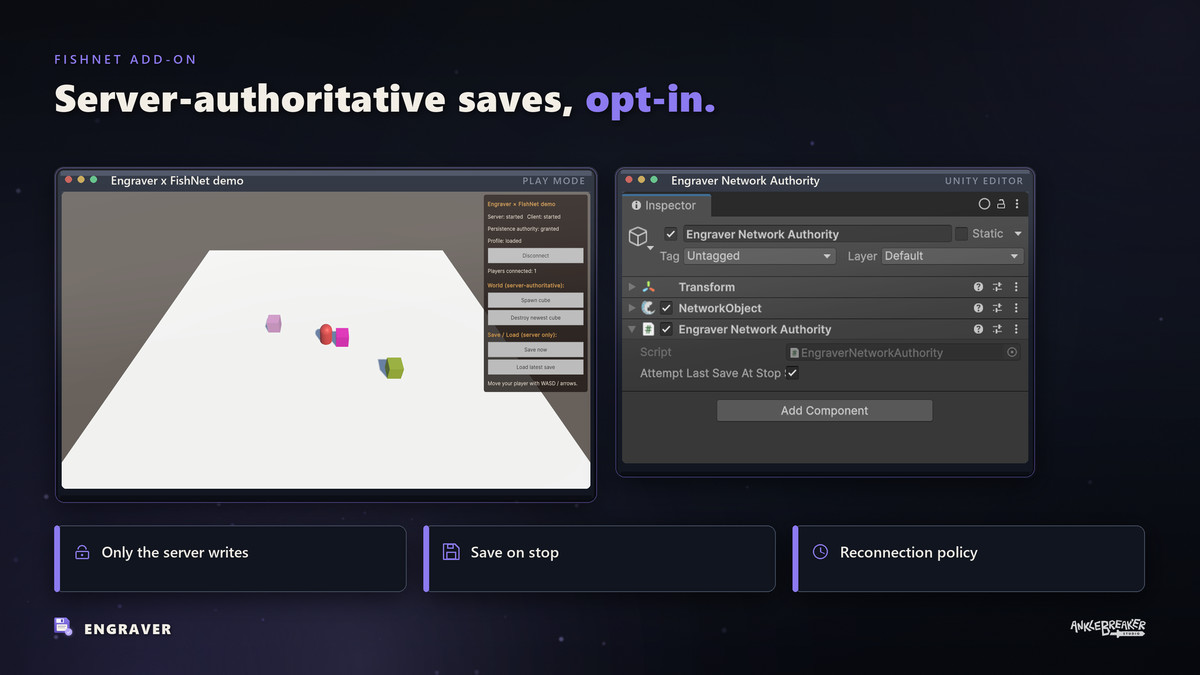The height and width of the screenshot is (675, 1200).
Task: Open the GameObject icon dropdown arrow
Action: pos(650,247)
